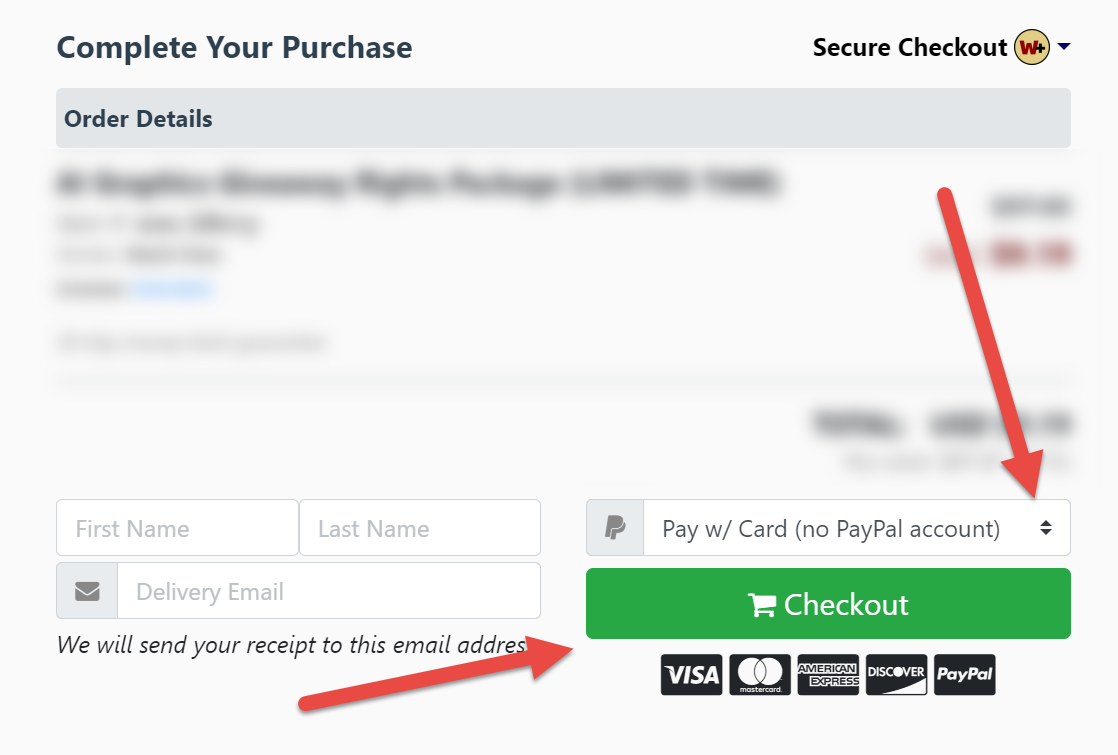This screenshot has width=1118, height=755.
Task: Select the Mastercard logo
Action: 760,675
